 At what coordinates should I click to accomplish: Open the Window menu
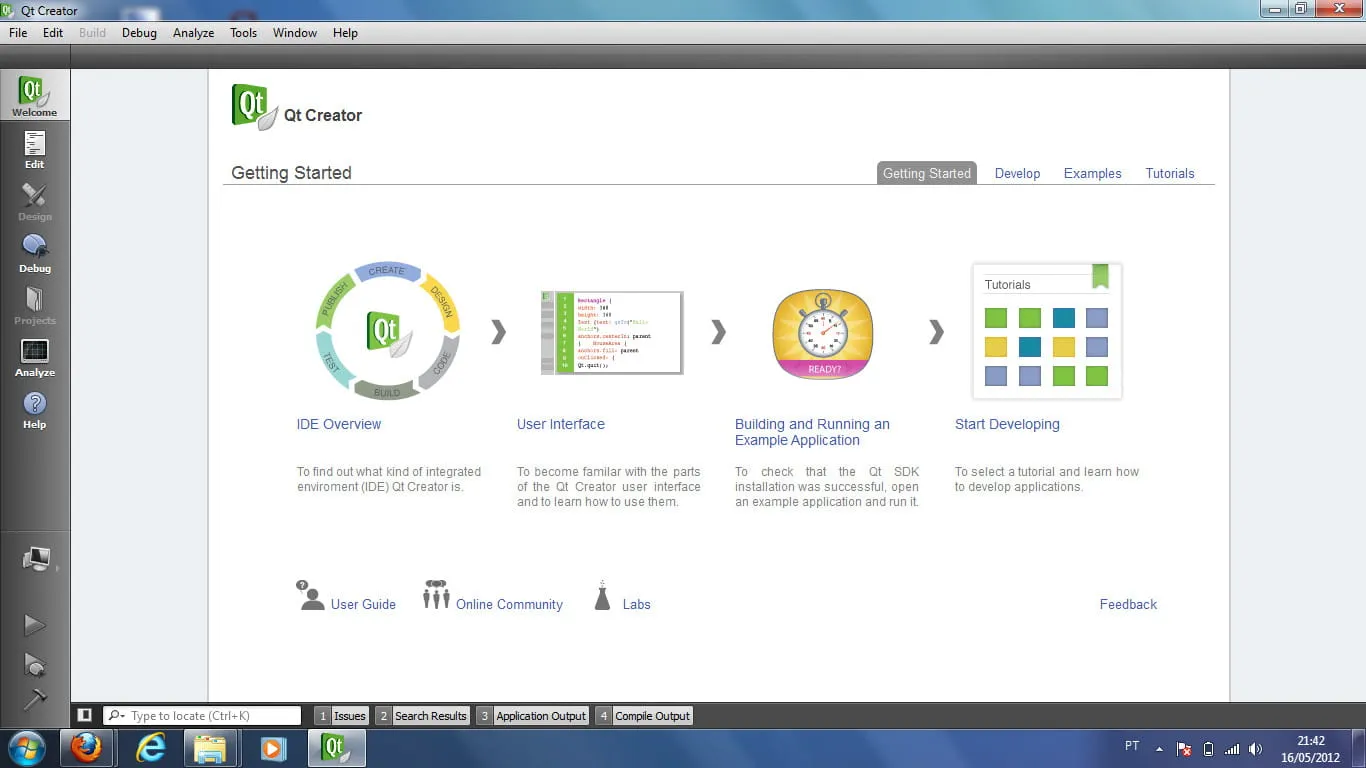coord(295,33)
